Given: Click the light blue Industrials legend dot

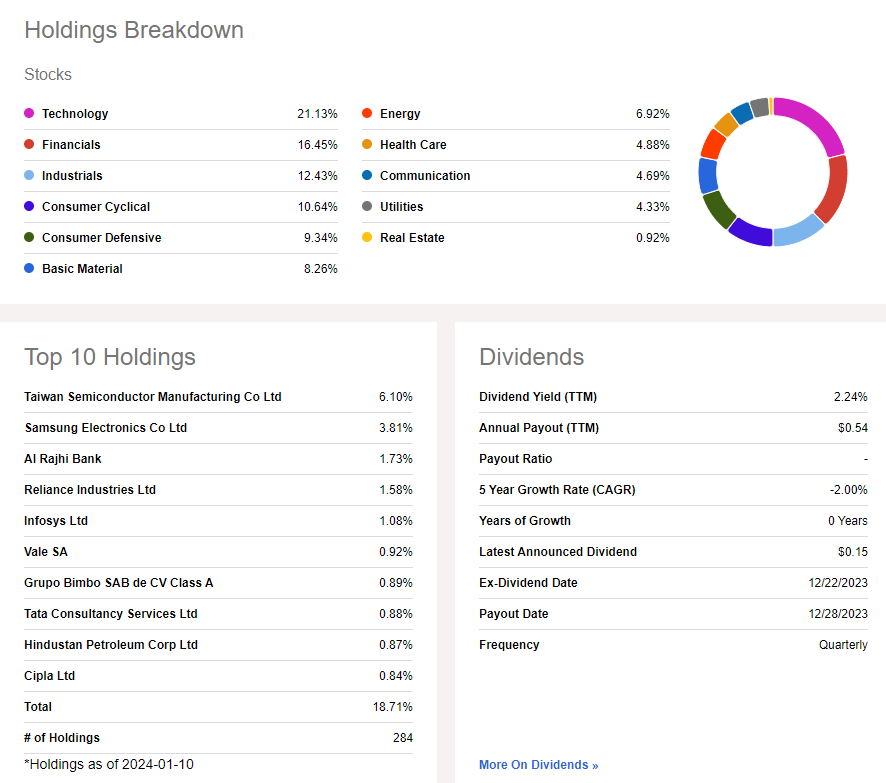Looking at the screenshot, I should pos(29,176).
